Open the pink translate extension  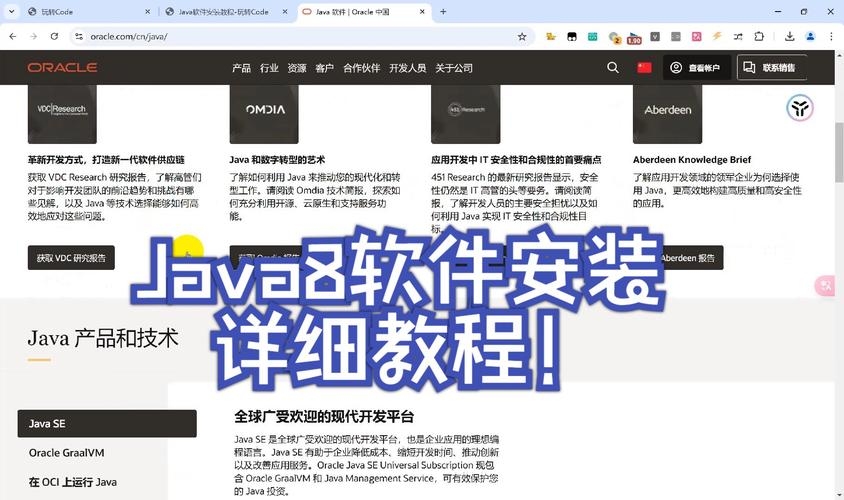click(x=697, y=37)
